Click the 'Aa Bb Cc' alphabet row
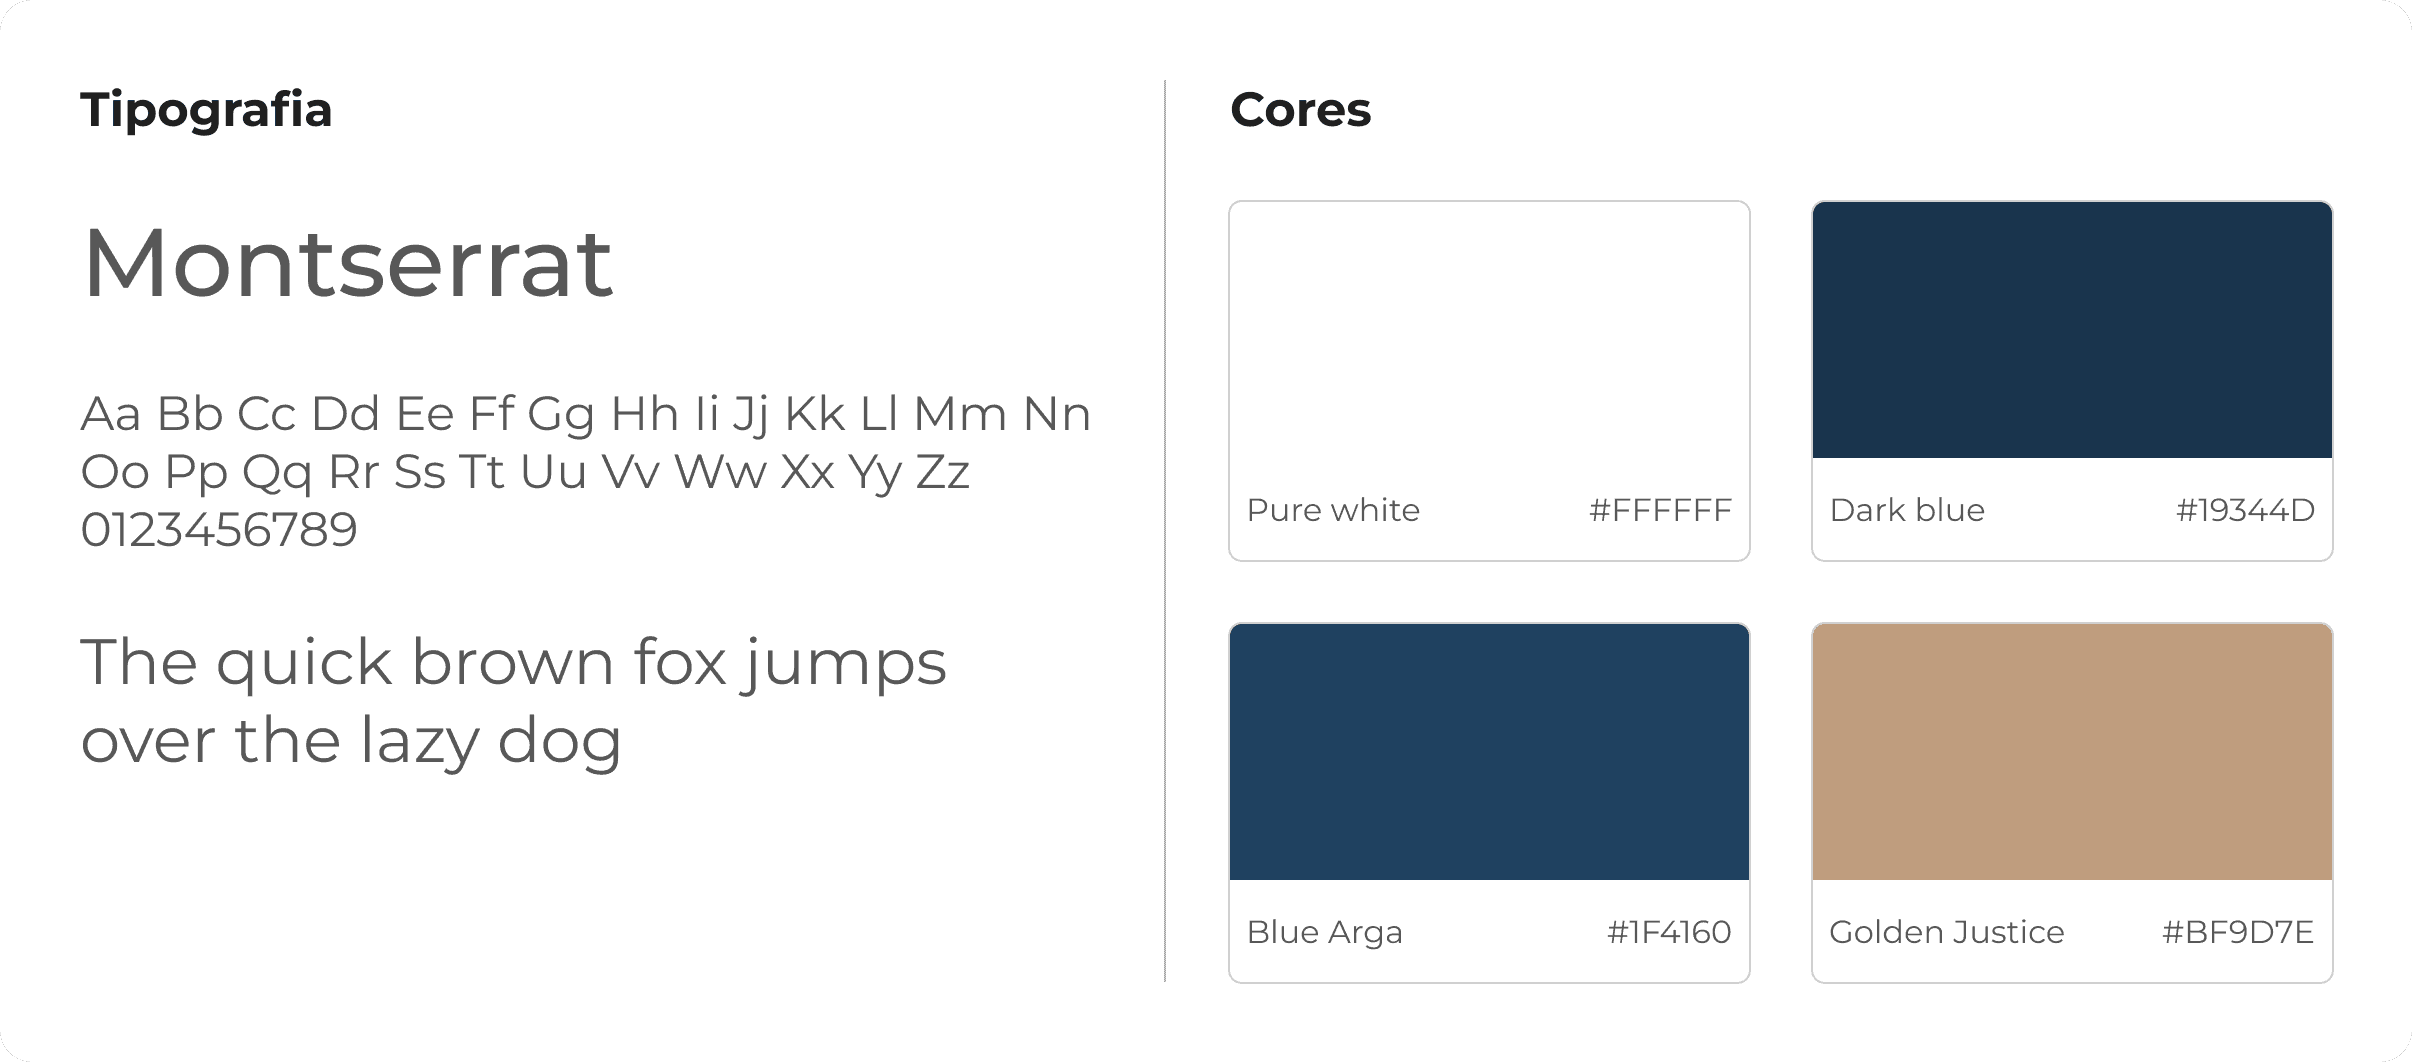The width and height of the screenshot is (2412, 1062). [x=586, y=414]
